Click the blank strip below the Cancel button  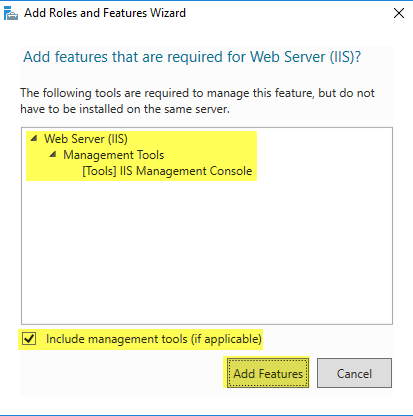(354, 391)
